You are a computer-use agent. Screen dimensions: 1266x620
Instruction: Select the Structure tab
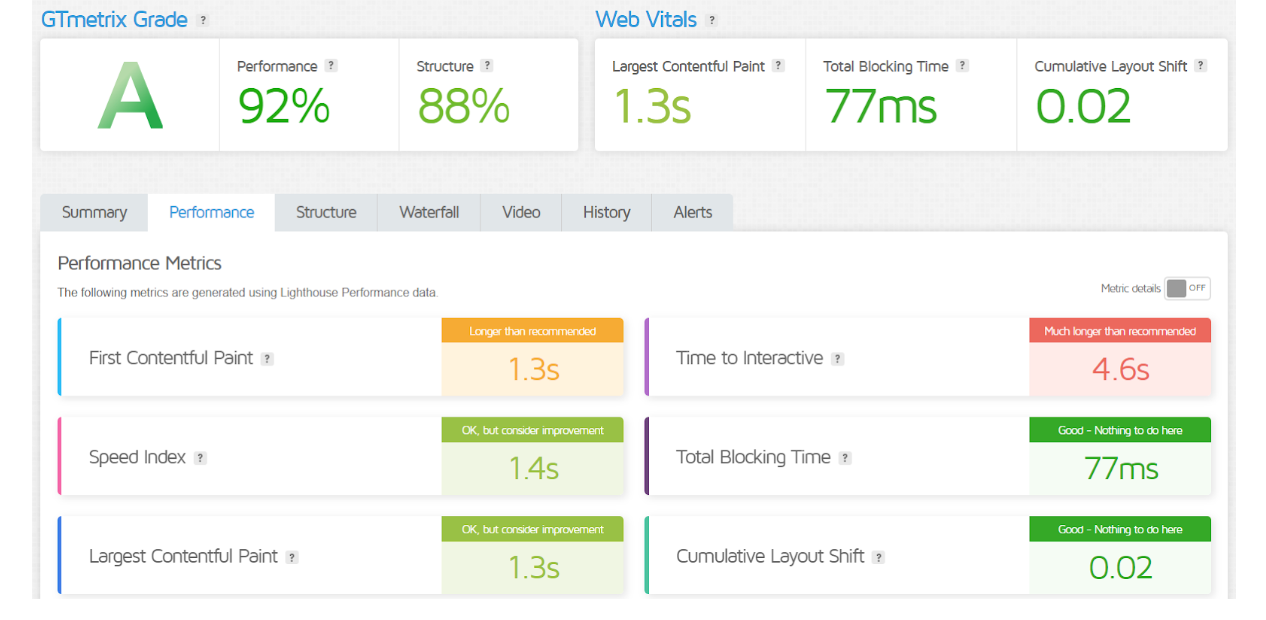(x=326, y=212)
